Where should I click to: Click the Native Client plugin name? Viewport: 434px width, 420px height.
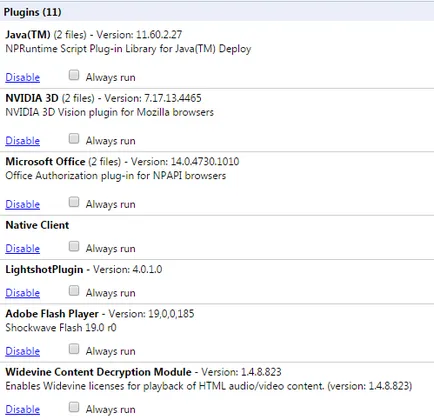tap(37, 225)
